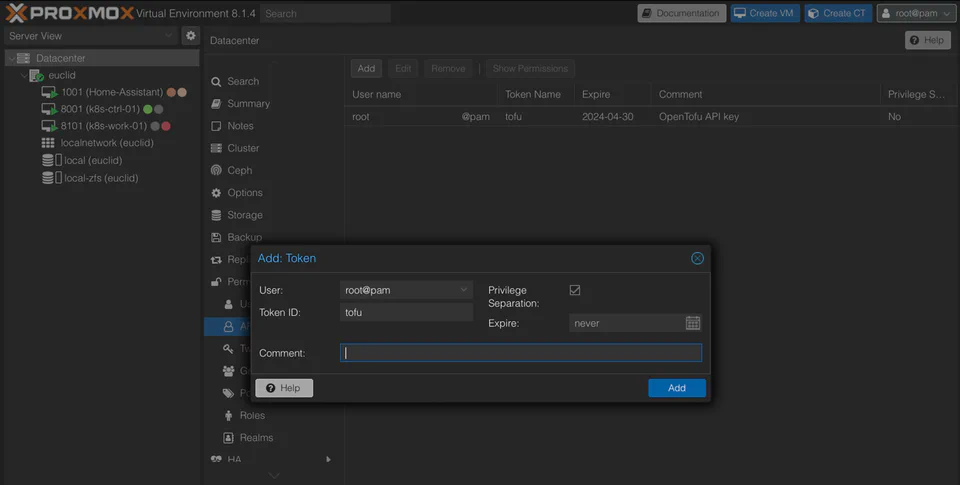The width and height of the screenshot is (960, 485).
Task: Open the Ceph menu item
Action: coord(239,170)
